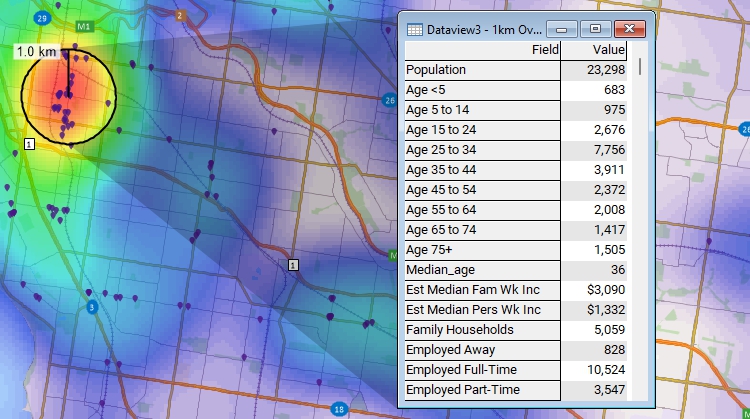Click the Employed Full-Time value 10,524
This screenshot has height=419, width=750.
pos(596,370)
